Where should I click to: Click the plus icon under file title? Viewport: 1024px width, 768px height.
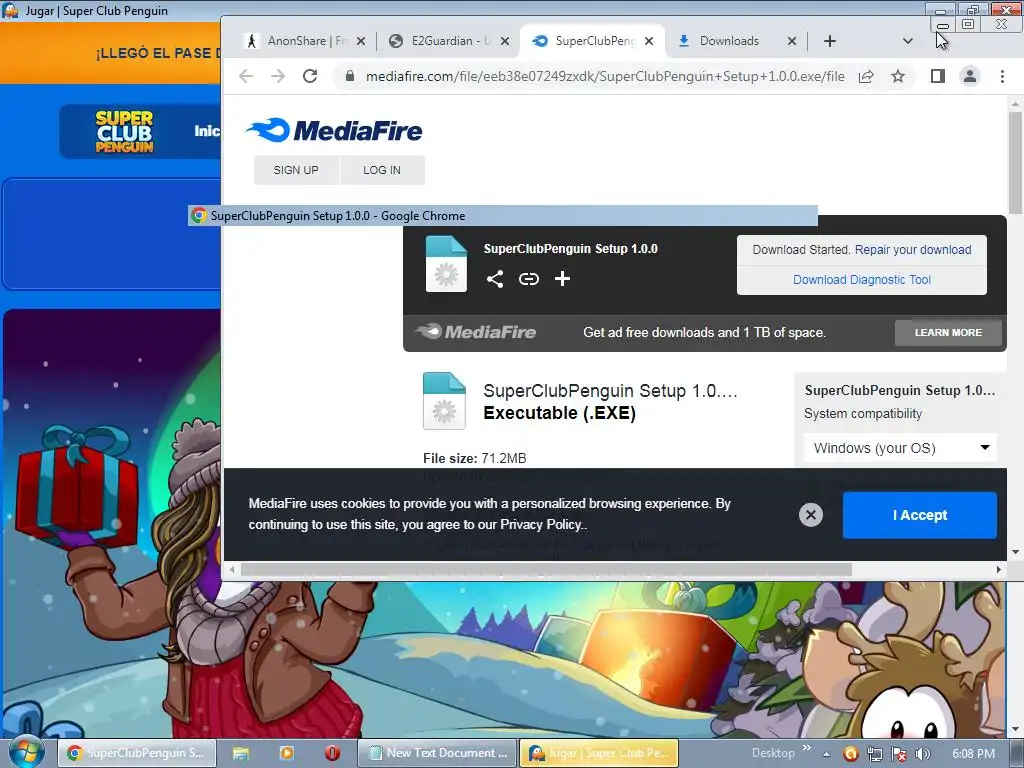562,279
